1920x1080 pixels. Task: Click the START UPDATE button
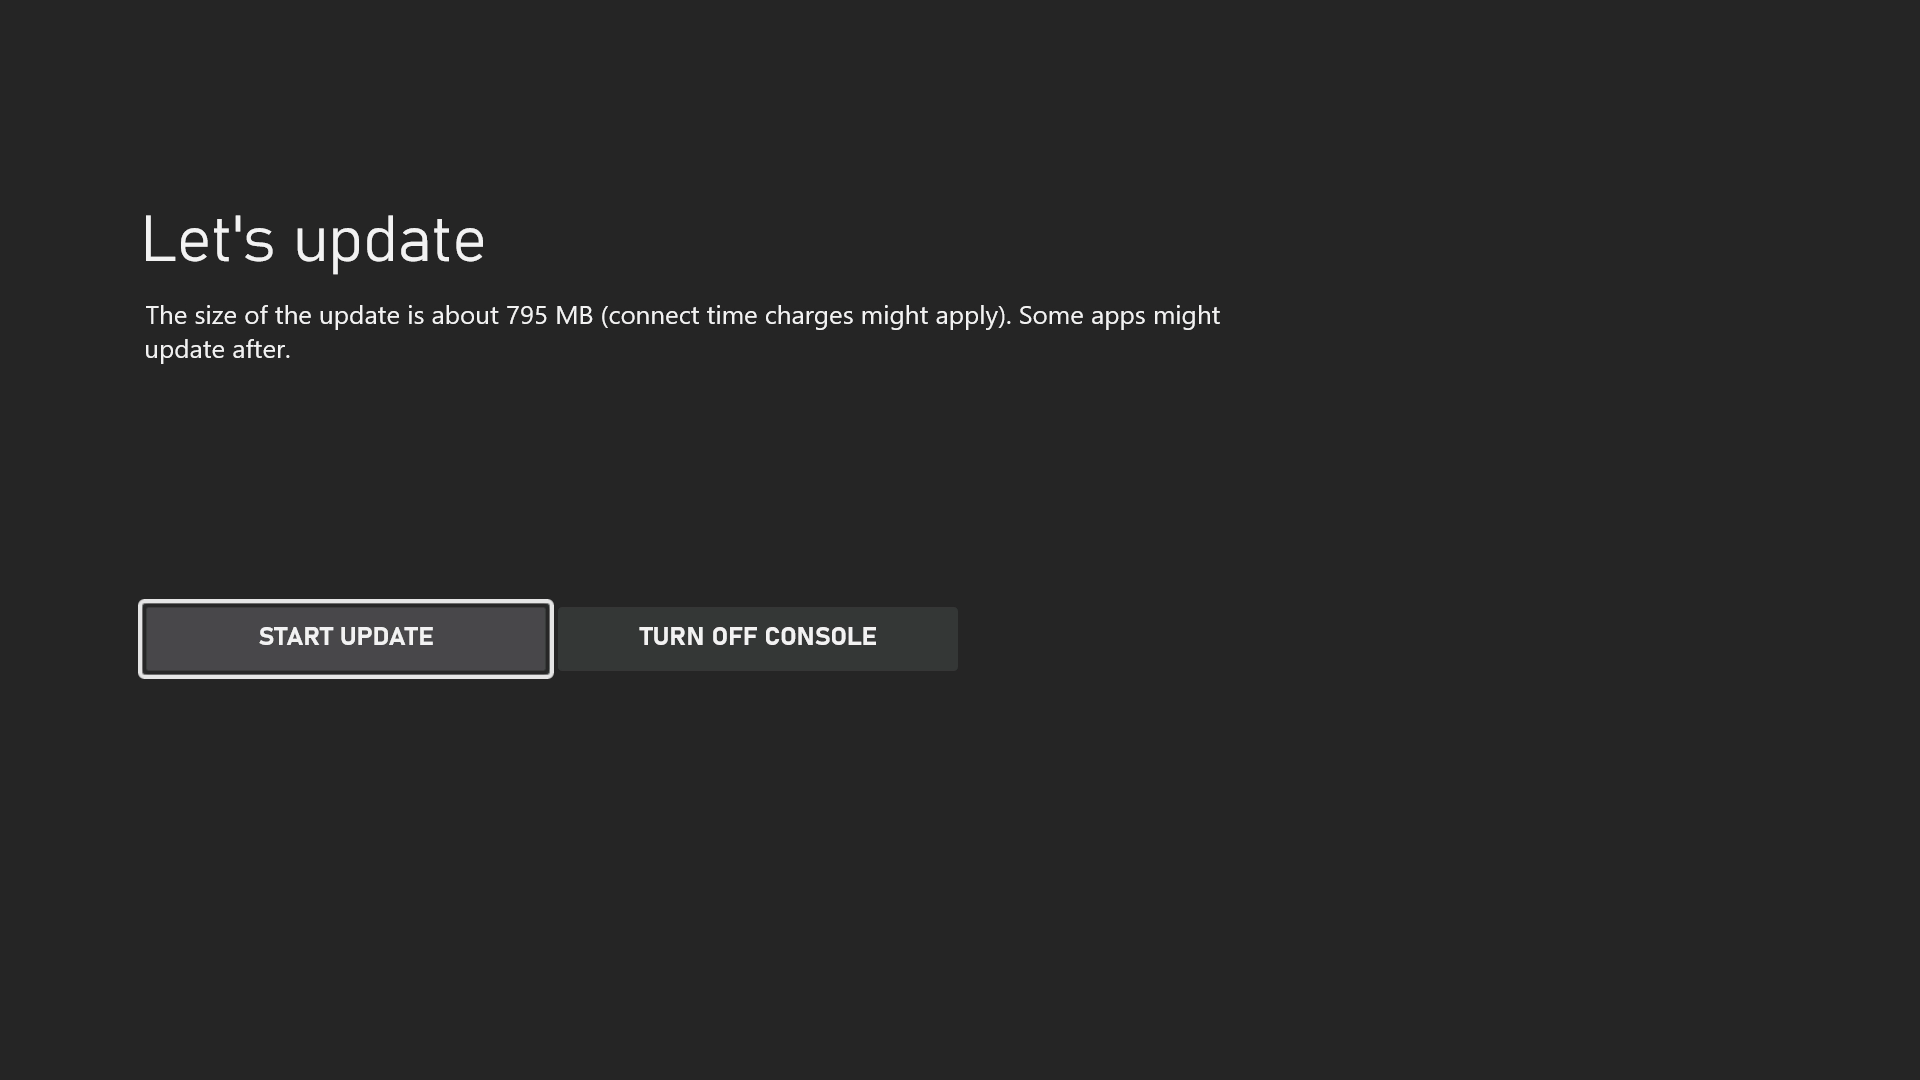346,639
